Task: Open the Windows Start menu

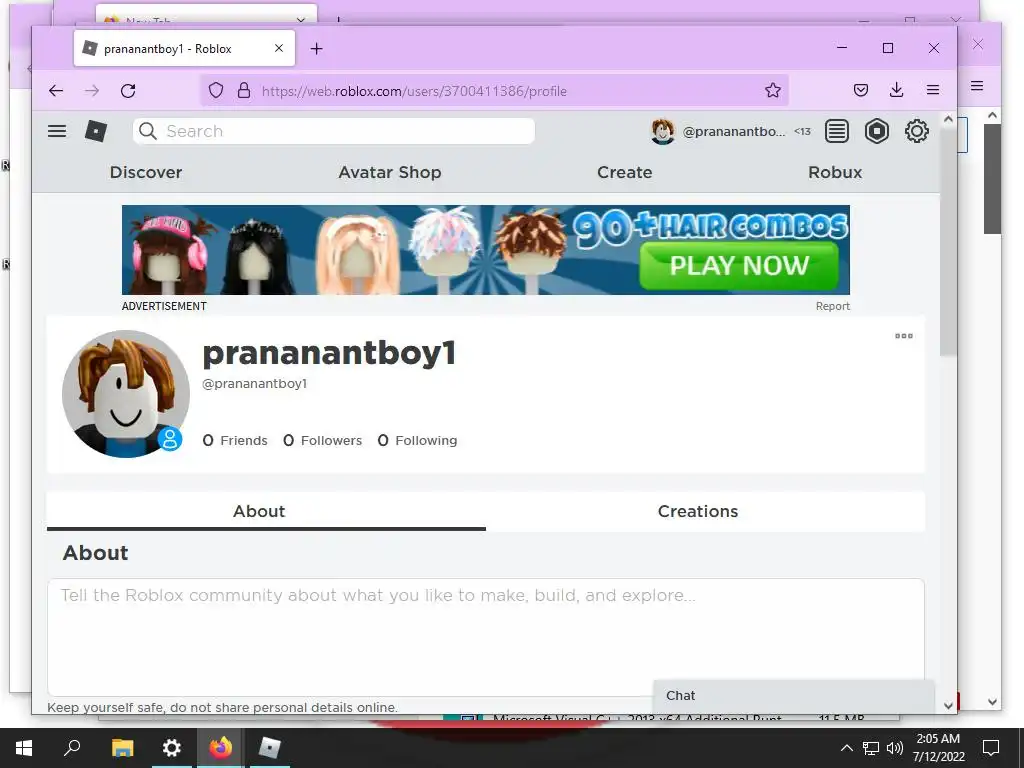Action: [x=24, y=748]
